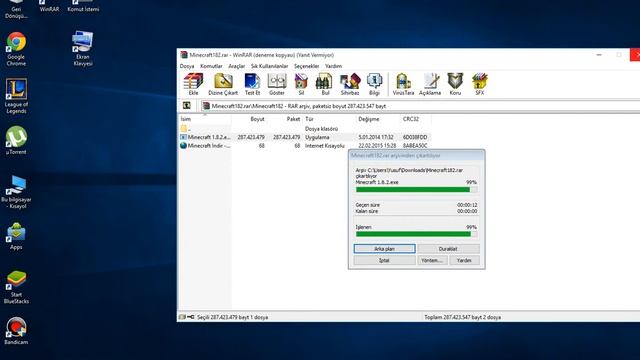This screenshot has height=360, width=640.
Task: Click the Yöntem... button
Action: pos(432,260)
